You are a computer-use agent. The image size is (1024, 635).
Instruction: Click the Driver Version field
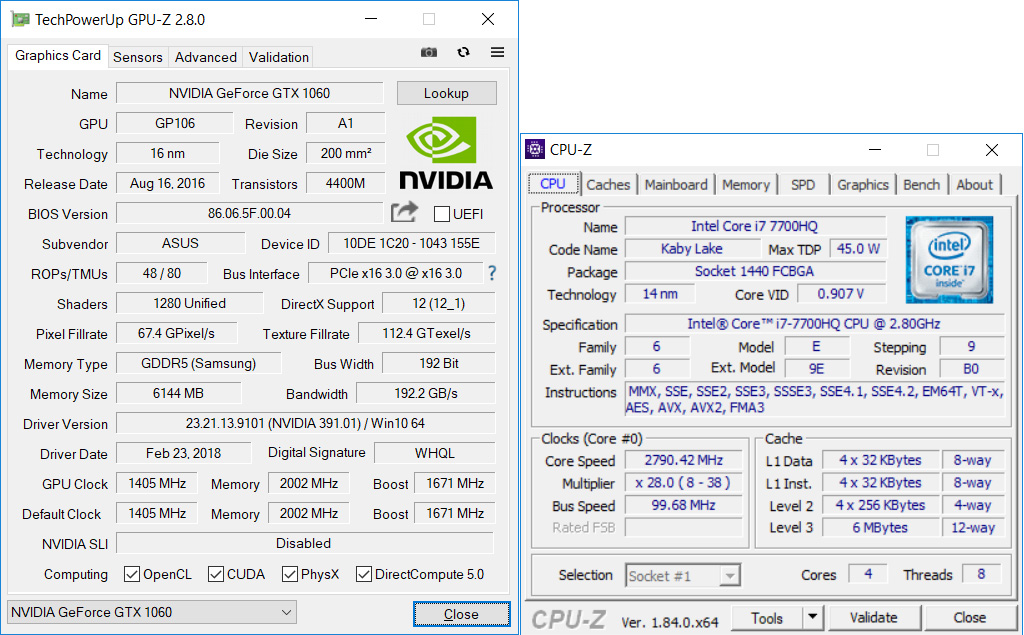click(306, 423)
